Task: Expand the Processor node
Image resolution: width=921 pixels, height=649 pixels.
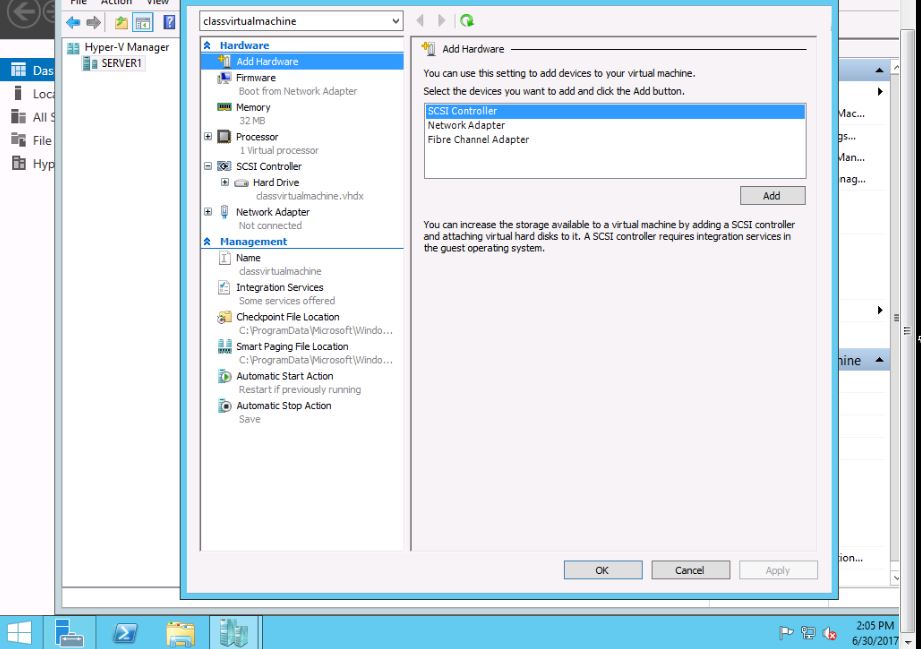Action: pos(208,136)
